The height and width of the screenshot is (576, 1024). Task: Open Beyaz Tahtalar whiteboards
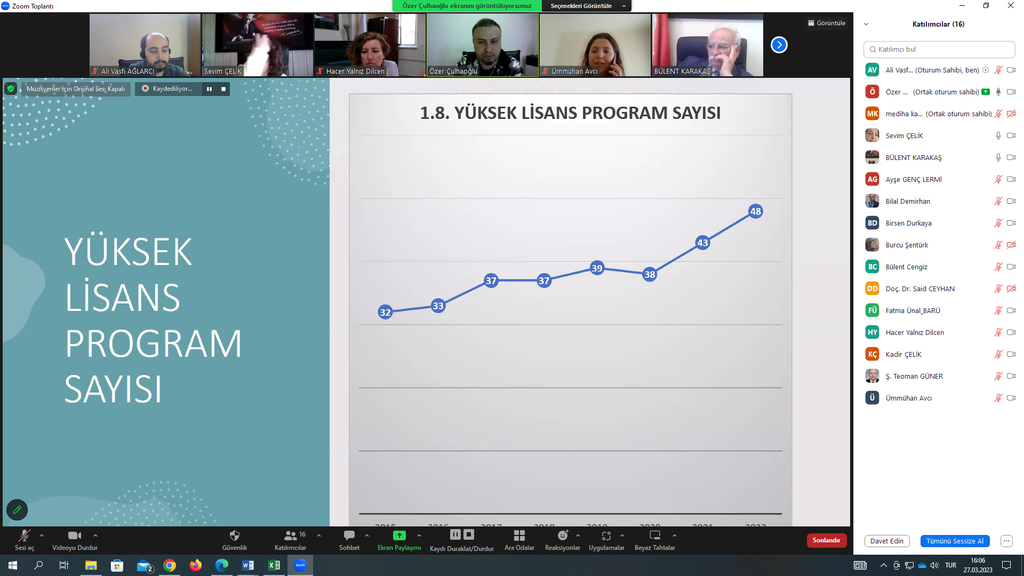click(x=655, y=536)
